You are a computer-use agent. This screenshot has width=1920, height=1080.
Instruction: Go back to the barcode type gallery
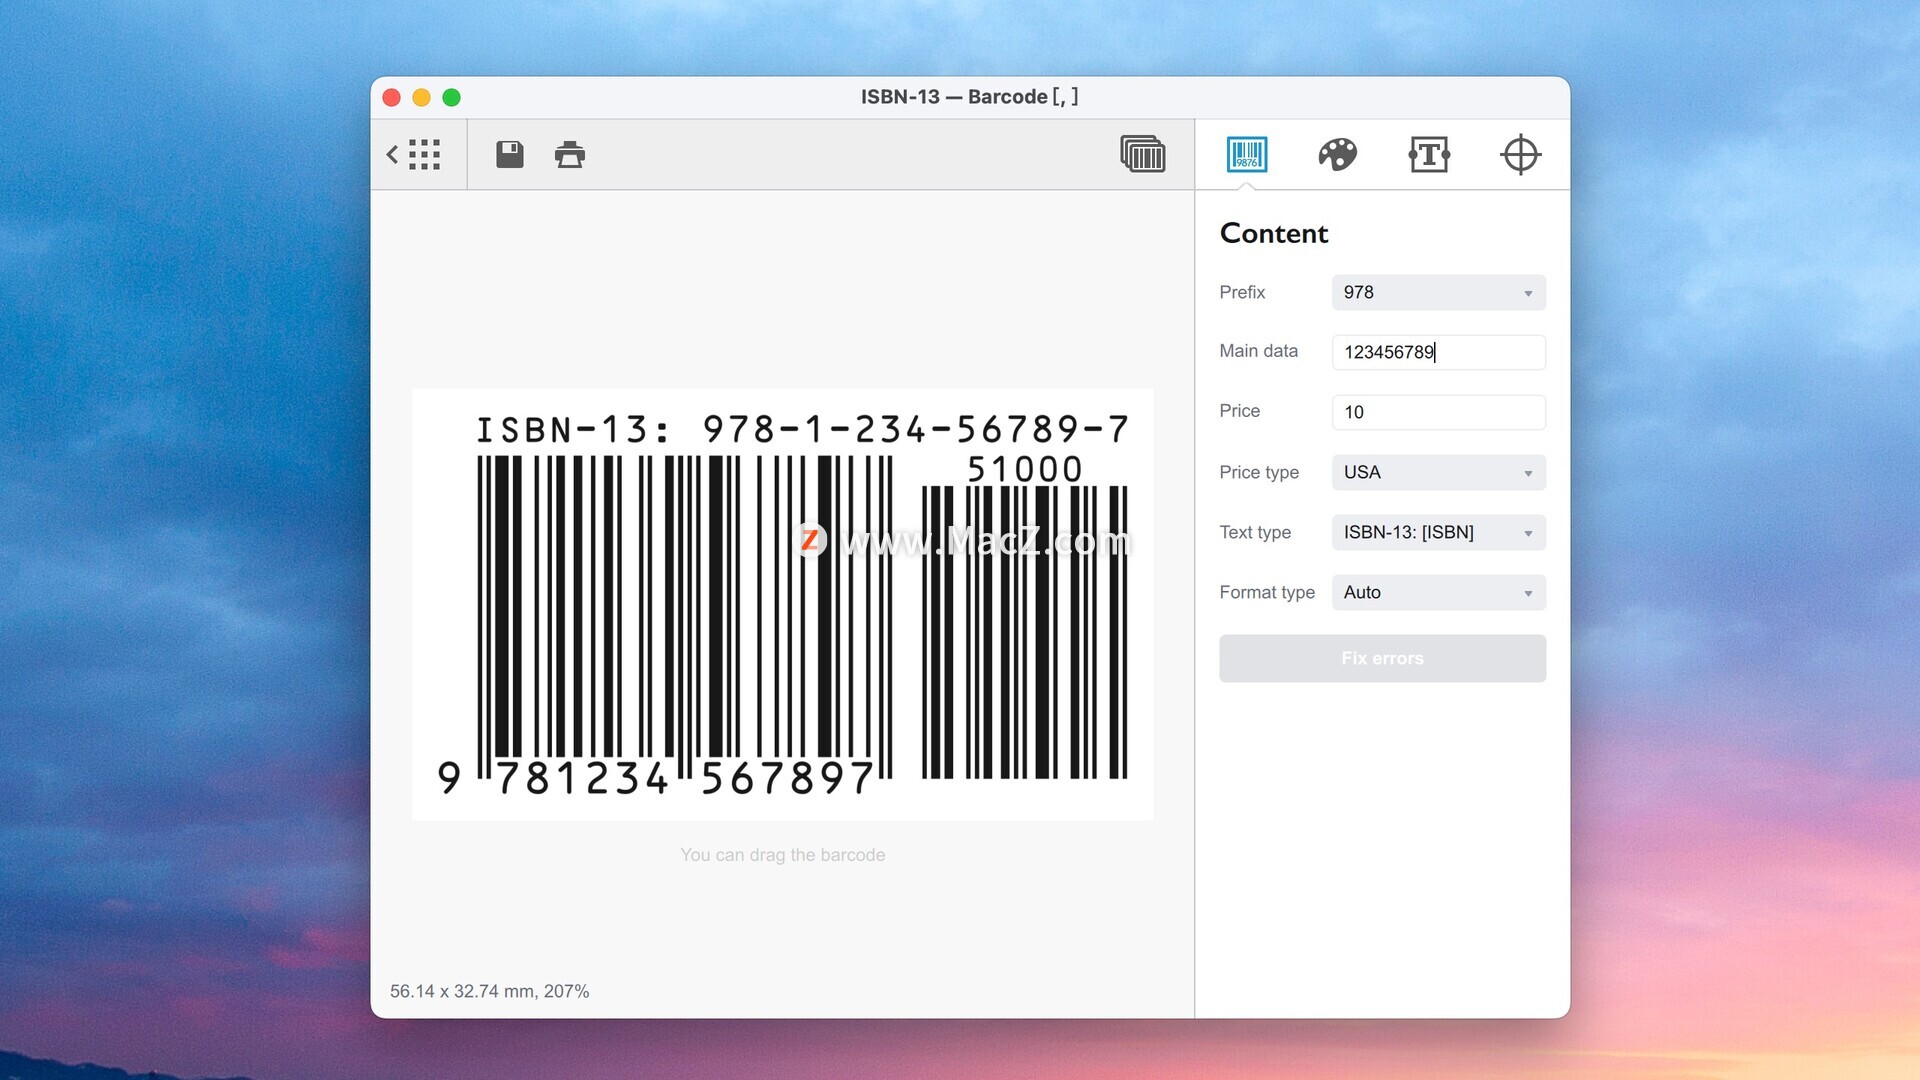point(414,155)
